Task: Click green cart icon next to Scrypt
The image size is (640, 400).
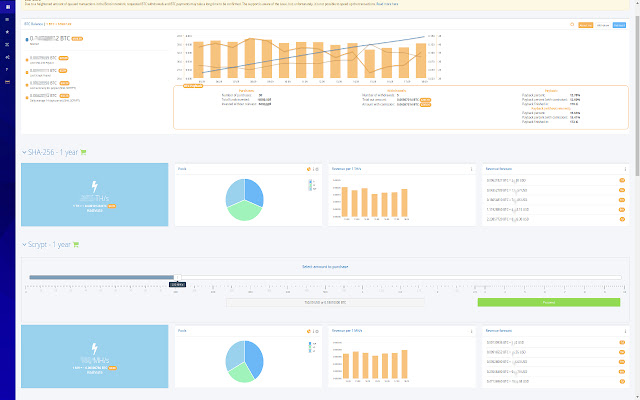Action: (76, 244)
